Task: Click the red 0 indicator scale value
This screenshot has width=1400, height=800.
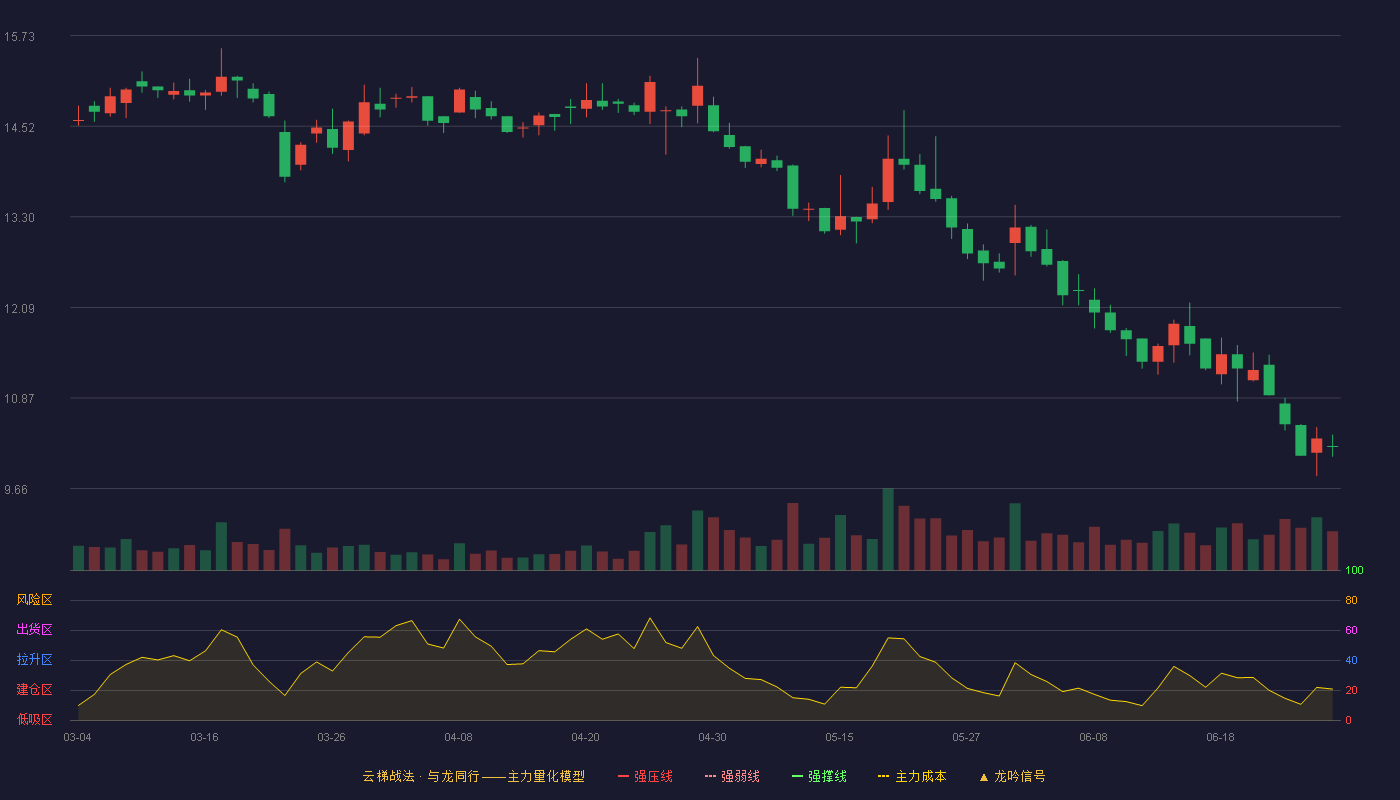Action: pyautogui.click(x=1348, y=720)
